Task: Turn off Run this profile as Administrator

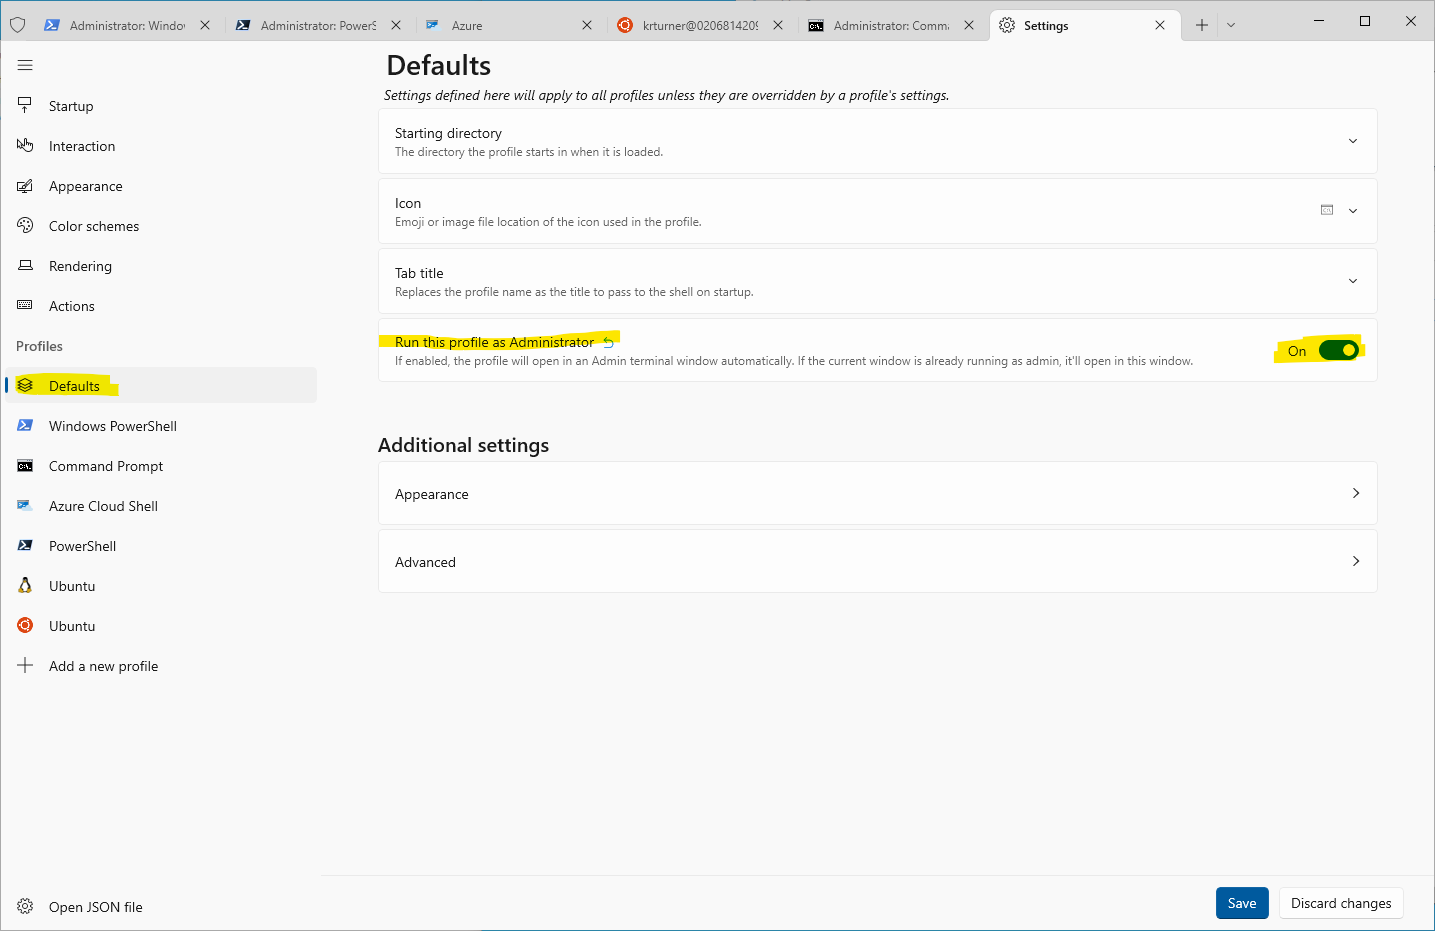Action: [1338, 351]
